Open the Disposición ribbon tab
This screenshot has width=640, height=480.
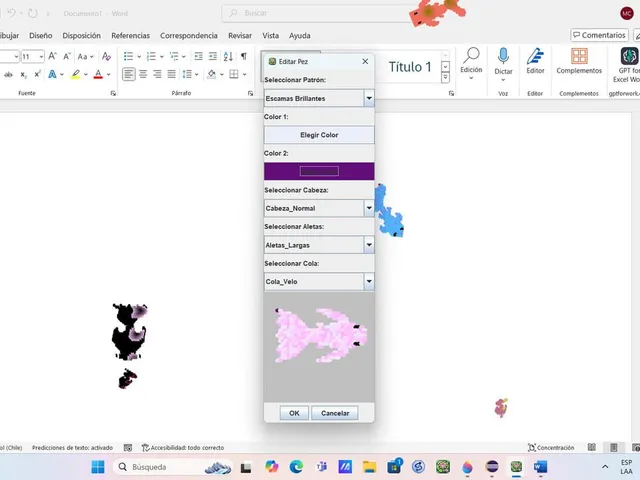click(x=81, y=36)
